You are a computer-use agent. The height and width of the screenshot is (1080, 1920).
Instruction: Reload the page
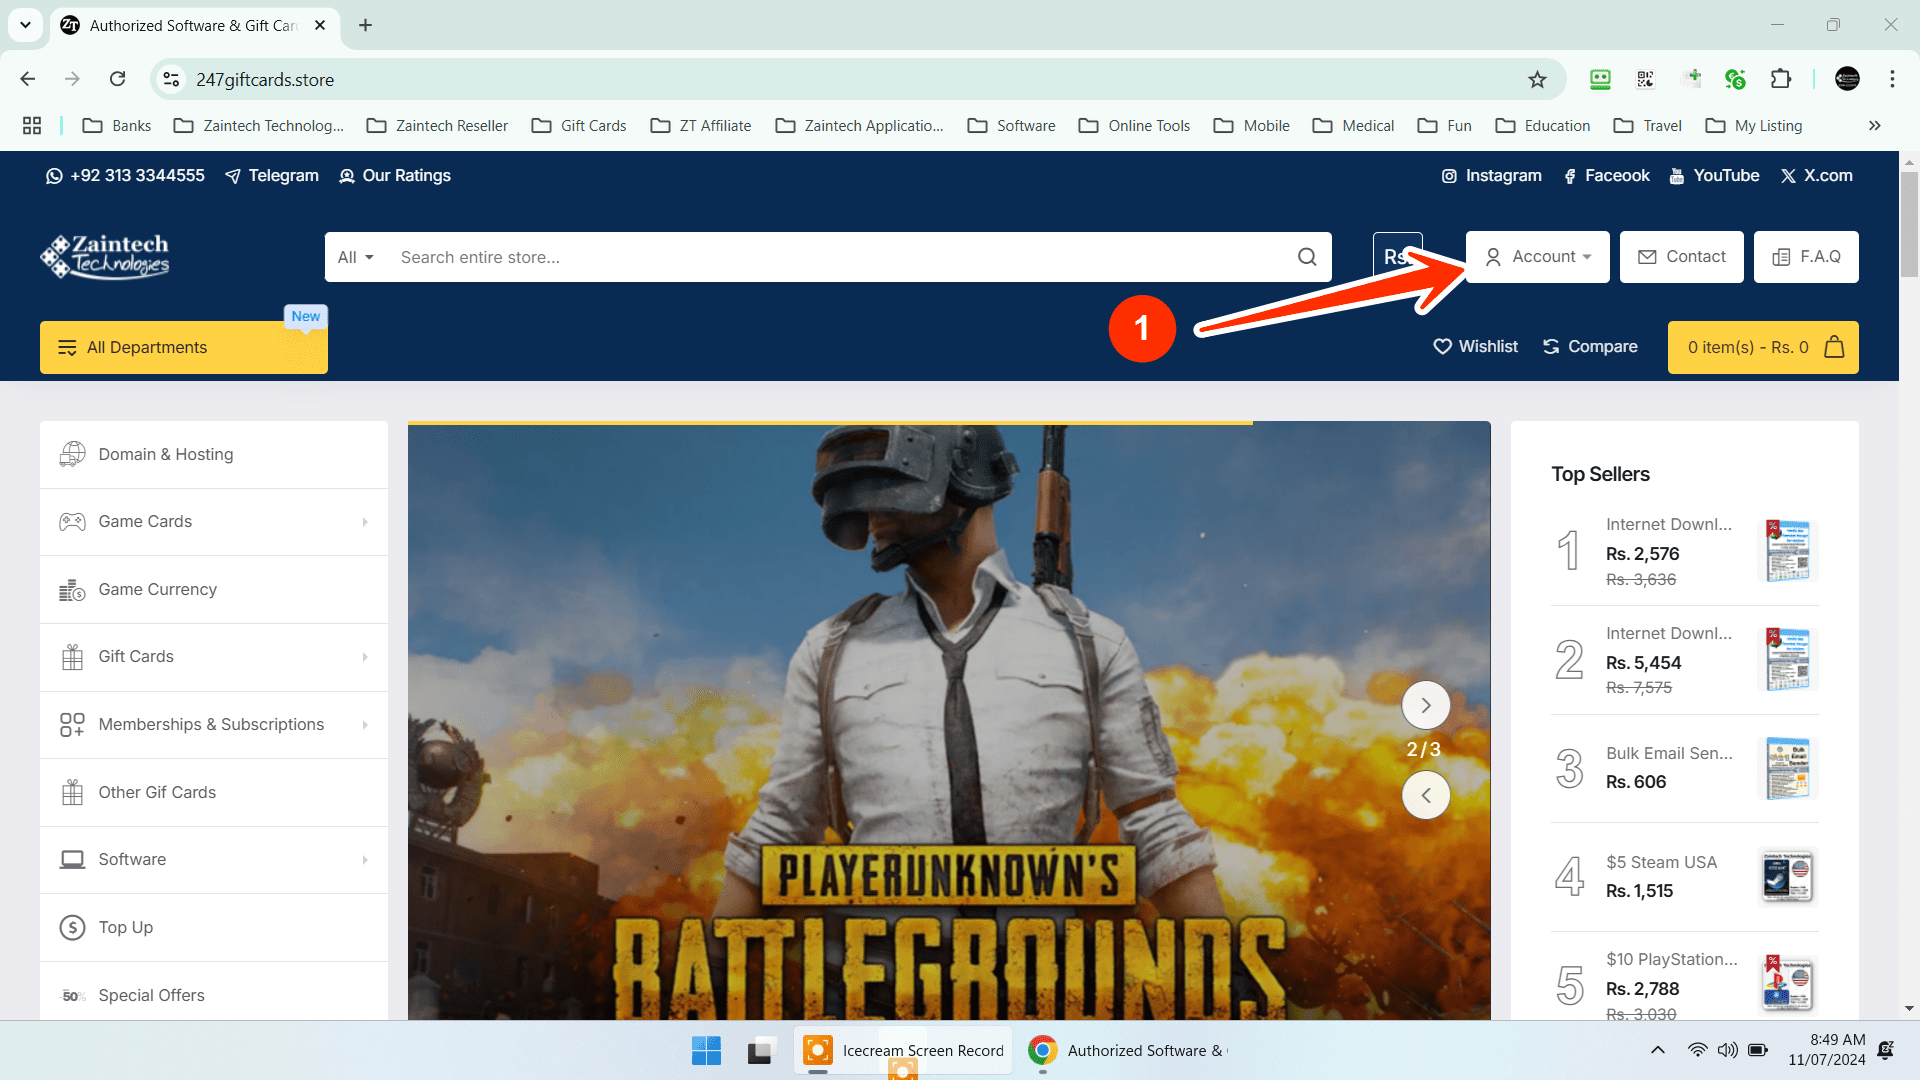click(118, 79)
